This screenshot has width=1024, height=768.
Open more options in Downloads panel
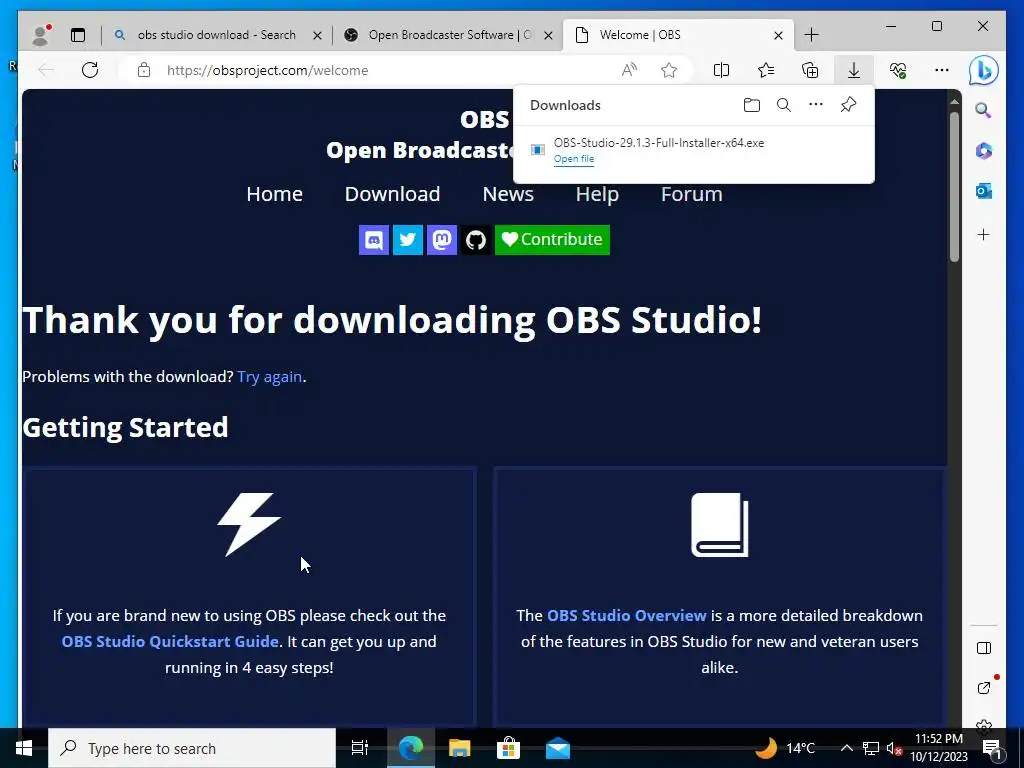[x=816, y=104]
